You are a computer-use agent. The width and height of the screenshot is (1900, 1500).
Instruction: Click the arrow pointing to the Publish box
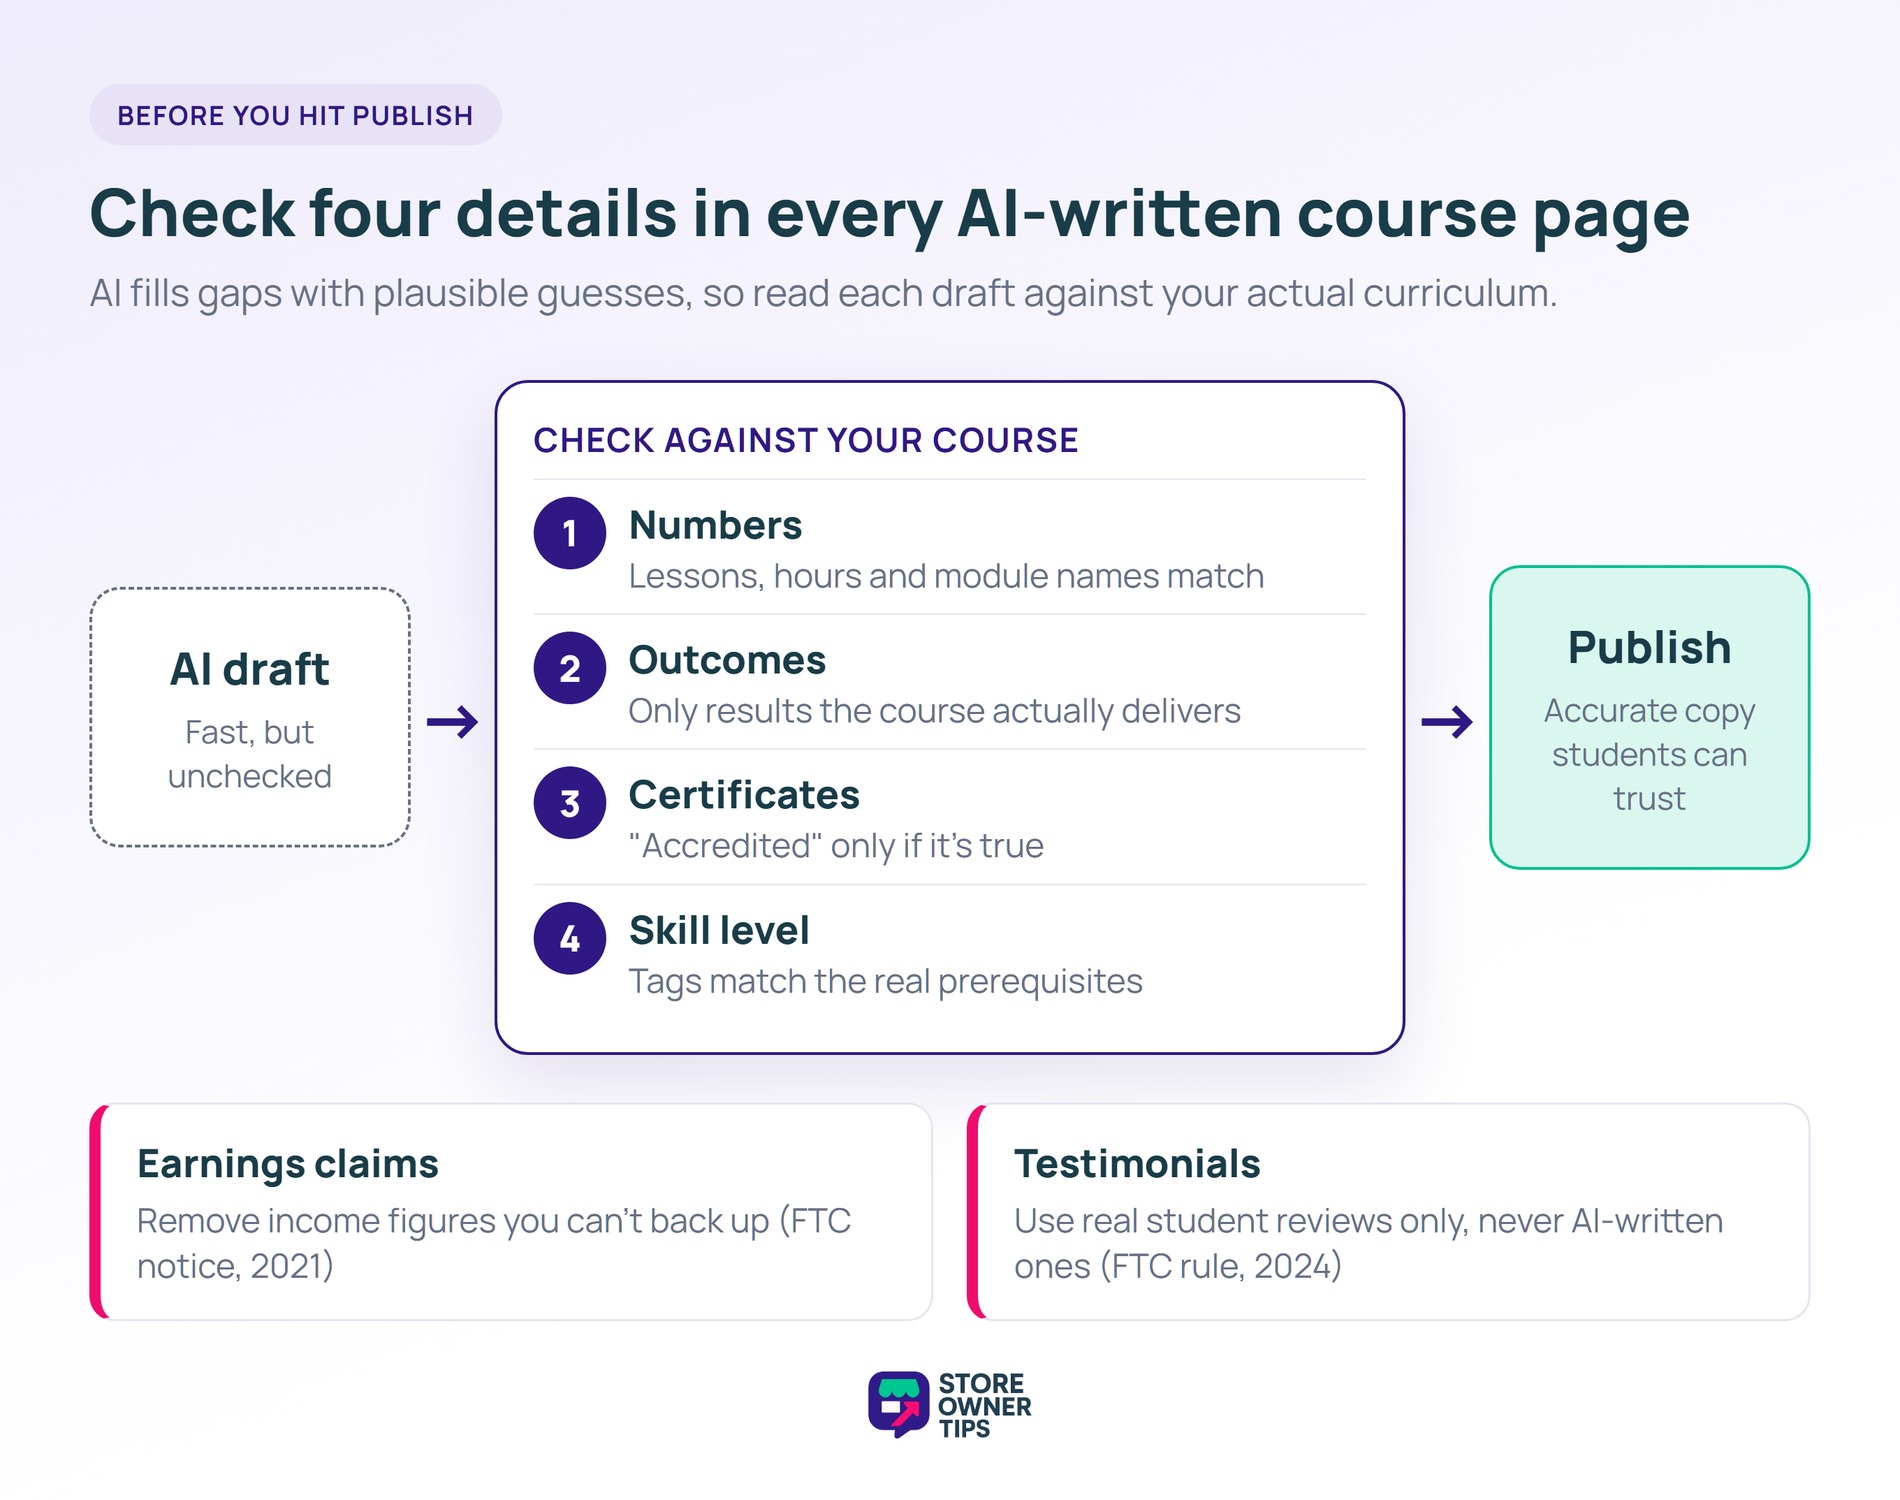[x=1447, y=721]
